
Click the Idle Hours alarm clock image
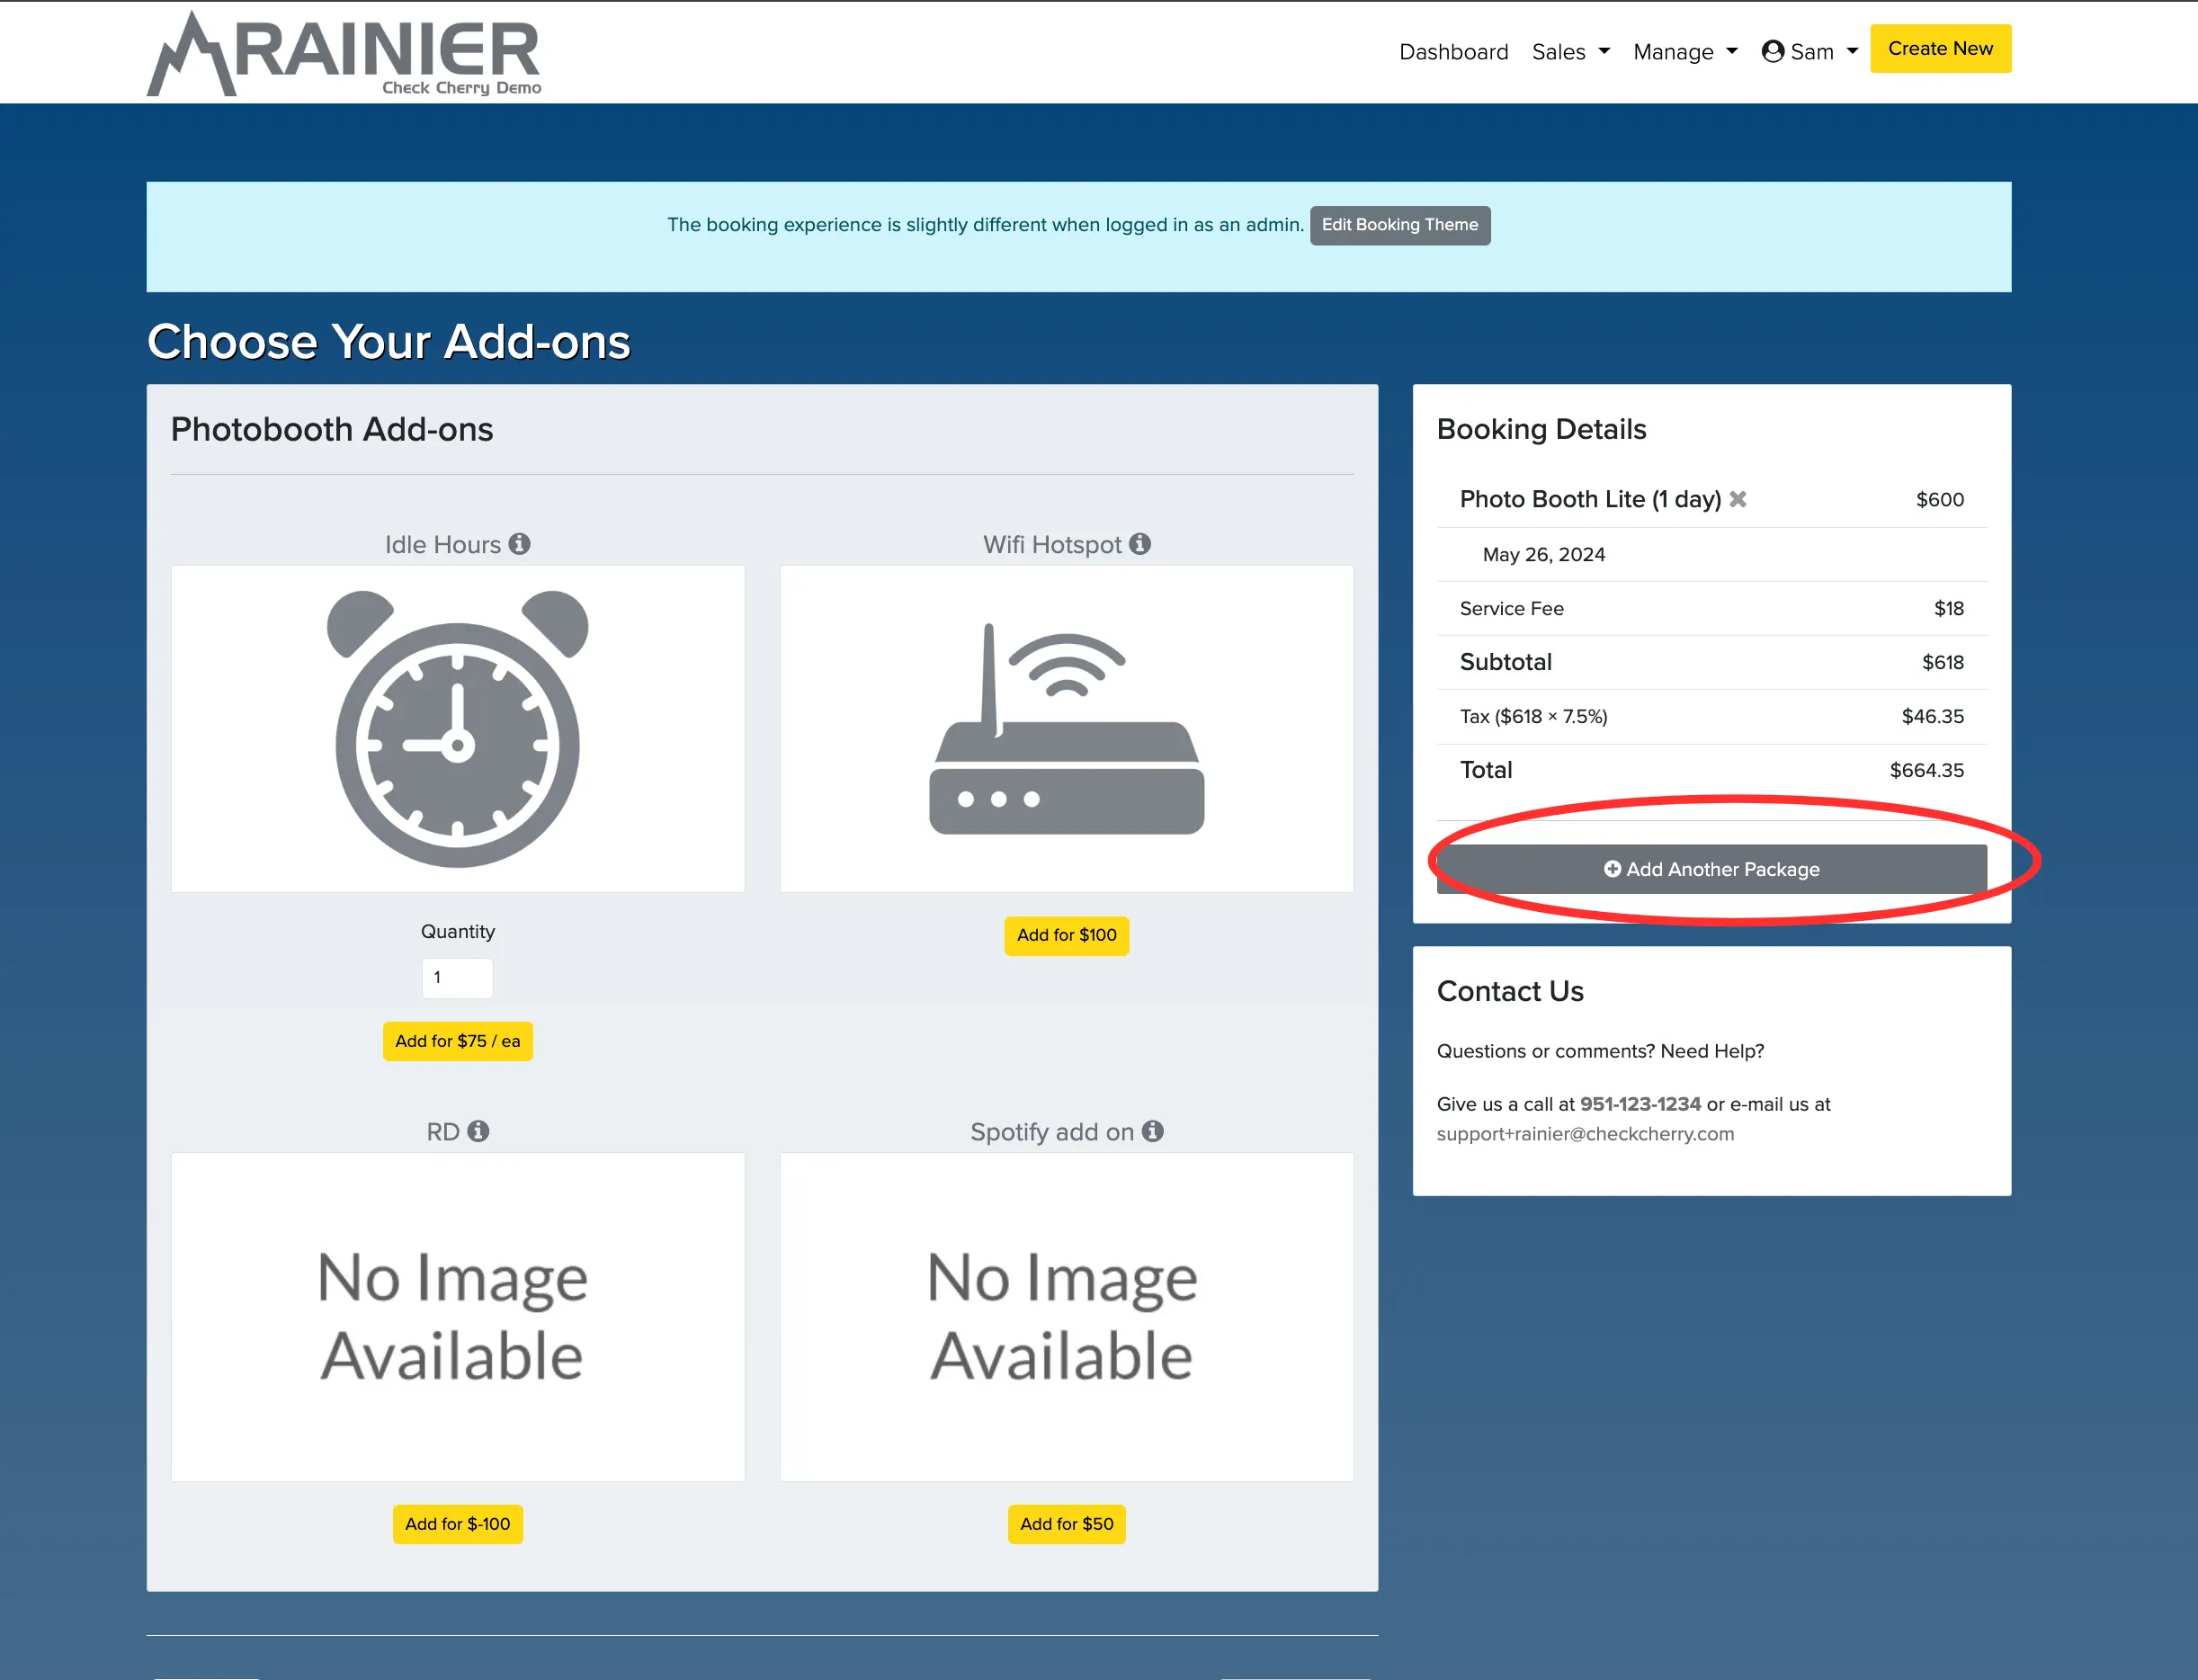(x=458, y=729)
